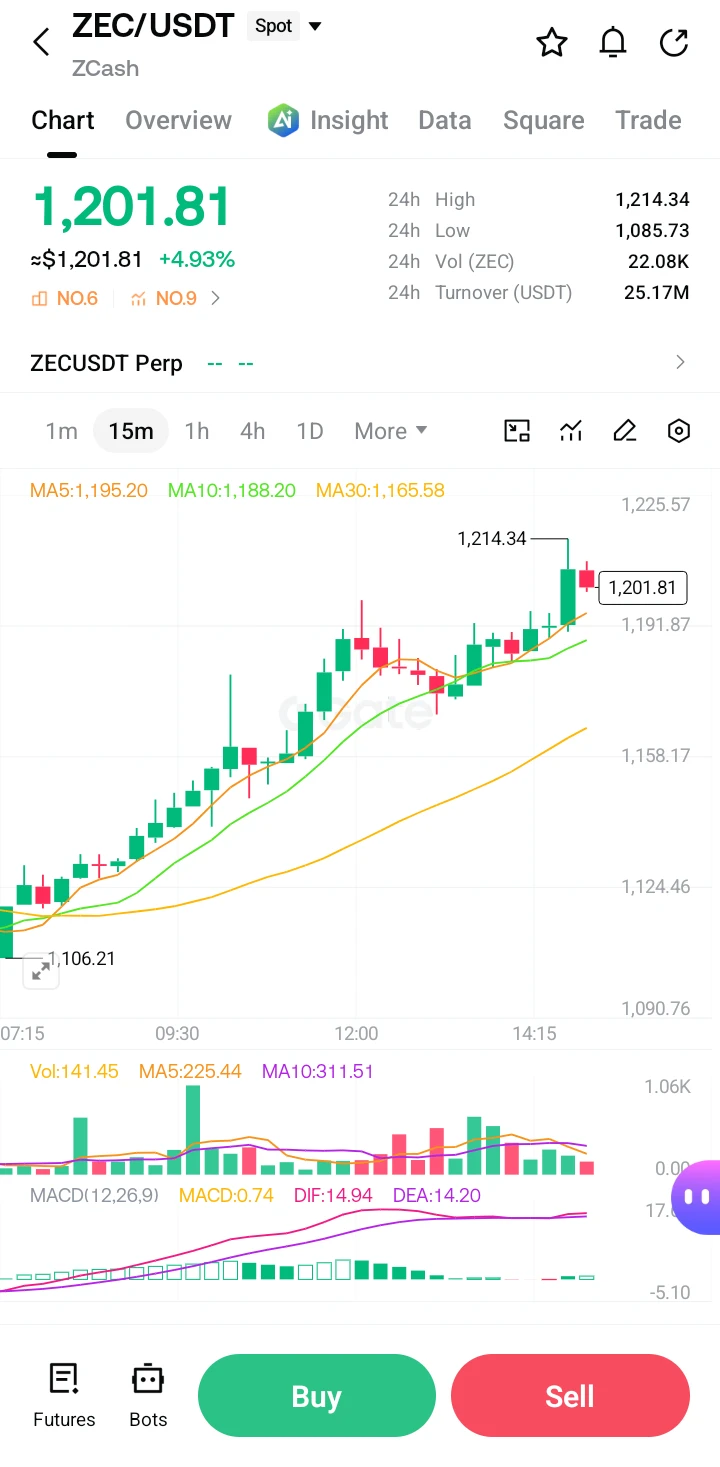Open Spot market type dropdown
Image resolution: width=720 pixels, height=1467 pixels.
pos(285,26)
